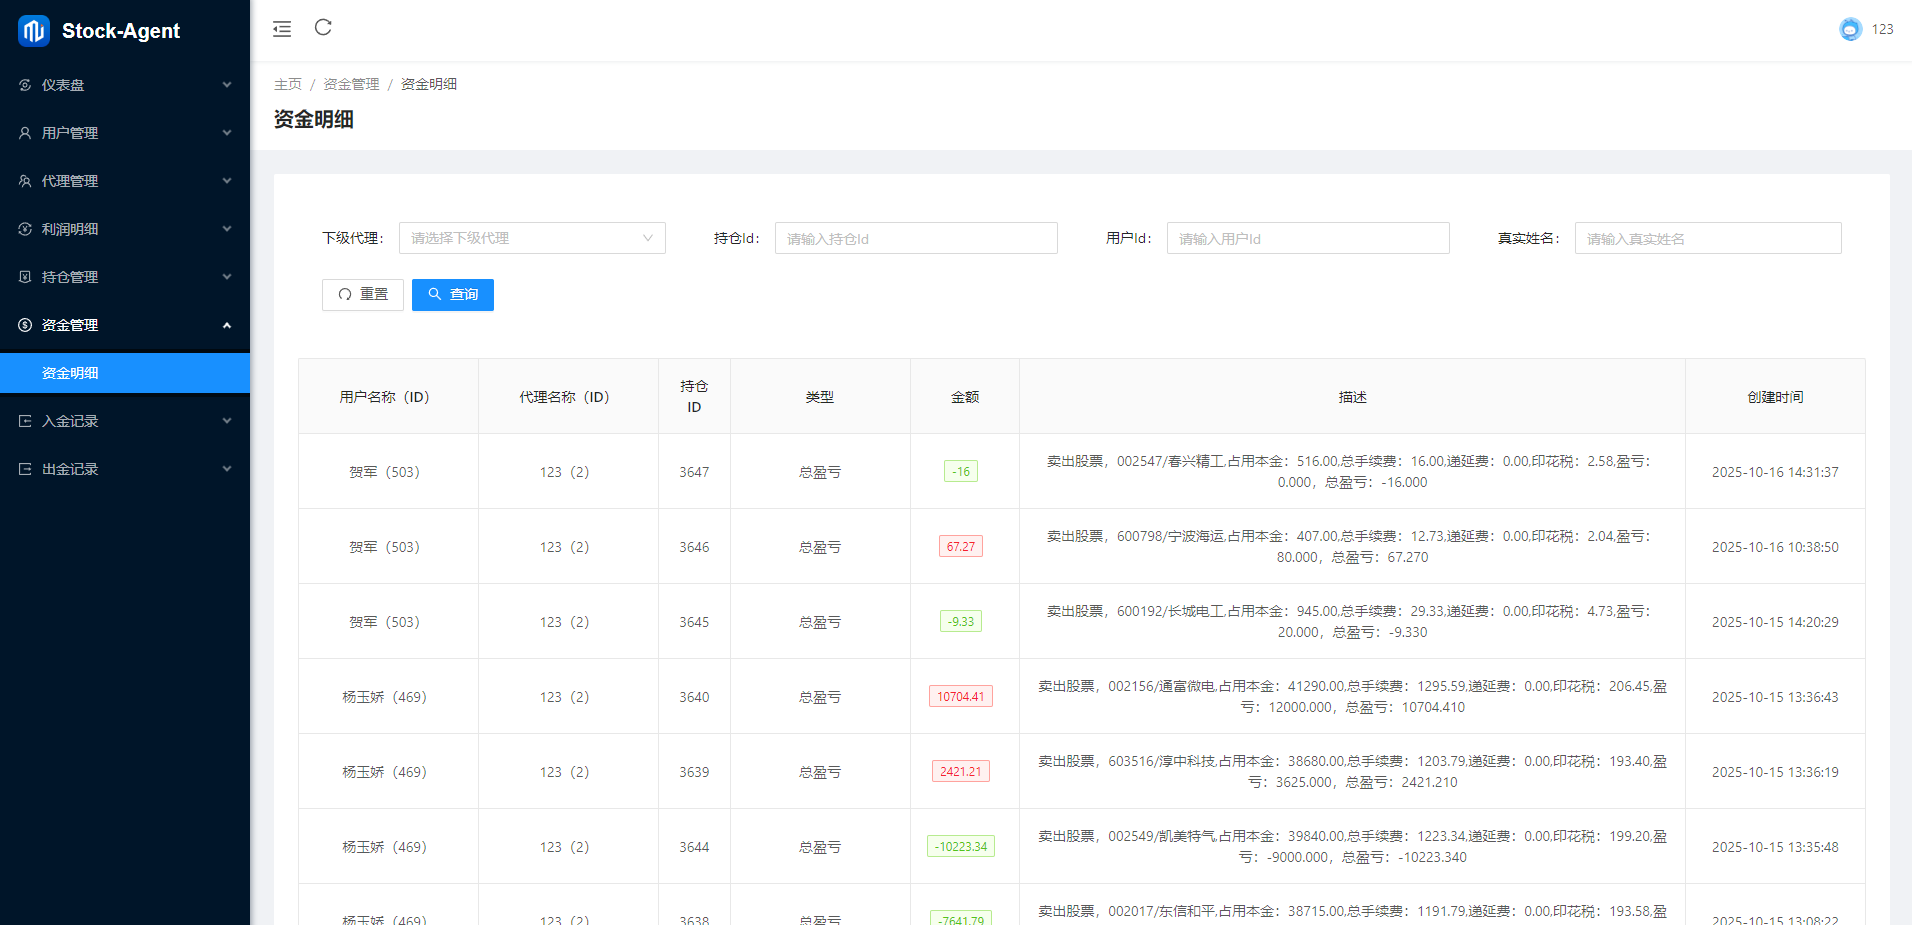Click the dashboard (仪表盘) sidebar icon
Viewport: 1912px width, 925px height.
tap(25, 85)
